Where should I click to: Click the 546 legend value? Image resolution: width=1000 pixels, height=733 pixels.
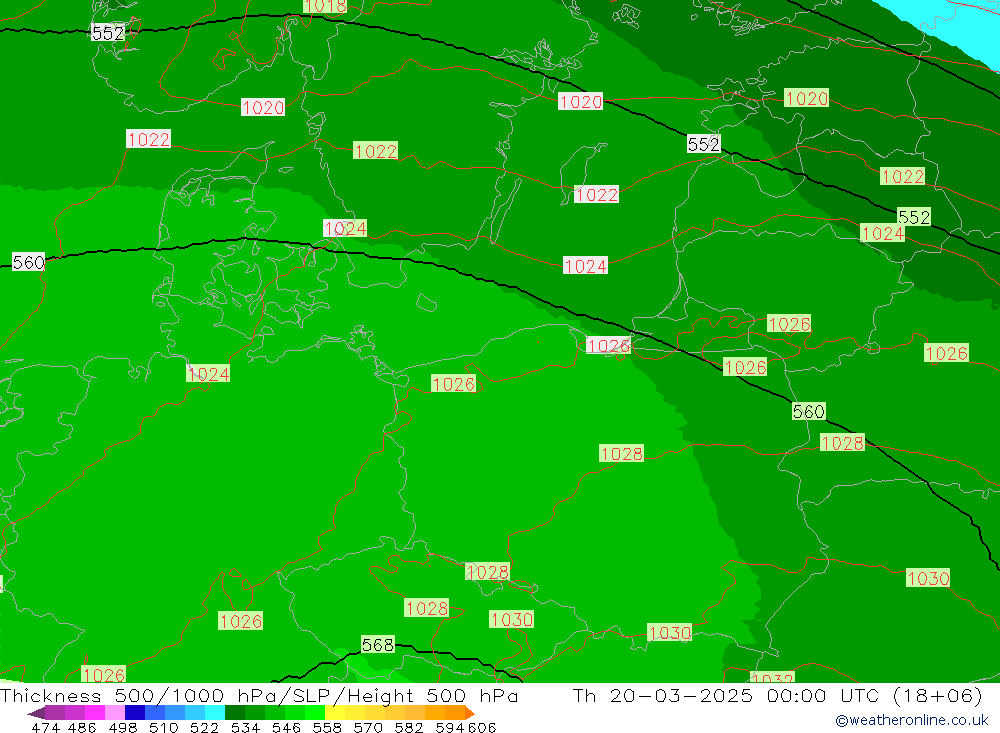tap(286, 727)
